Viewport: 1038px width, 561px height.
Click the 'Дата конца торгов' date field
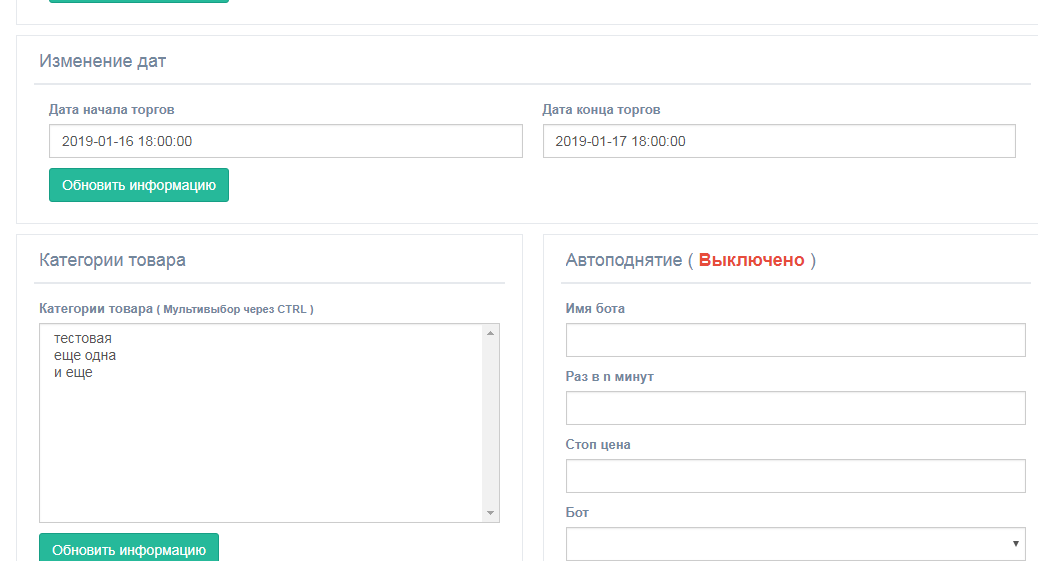pyautogui.click(x=779, y=141)
